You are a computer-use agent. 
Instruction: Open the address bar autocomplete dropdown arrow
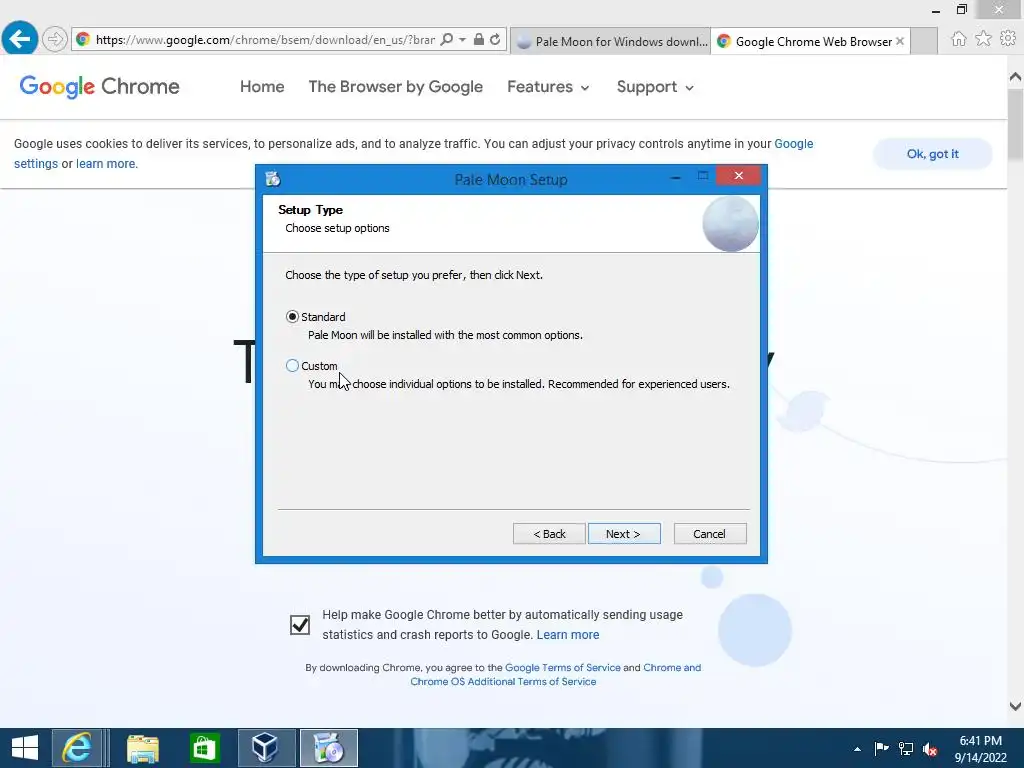462,39
